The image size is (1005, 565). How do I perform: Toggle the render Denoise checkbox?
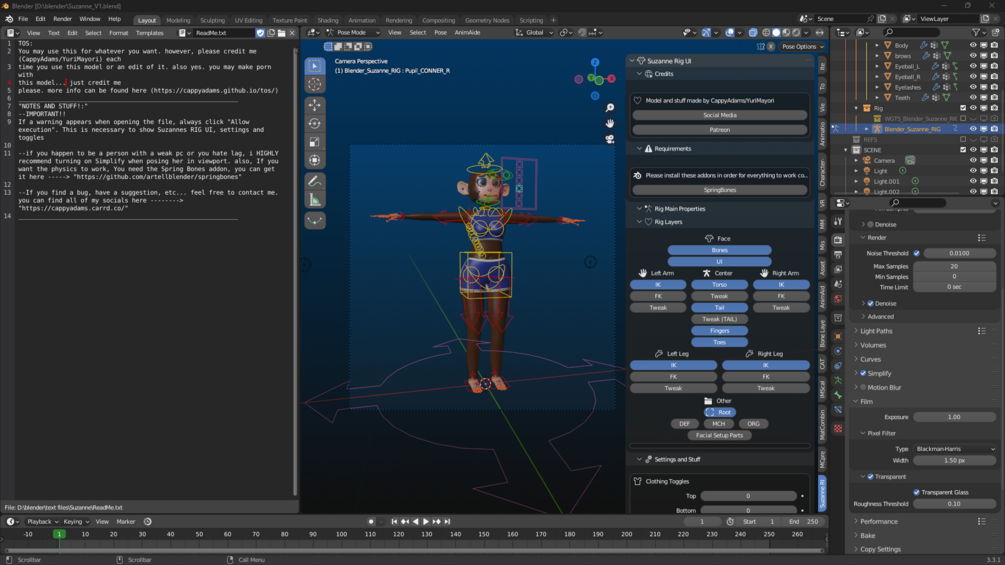(870, 304)
